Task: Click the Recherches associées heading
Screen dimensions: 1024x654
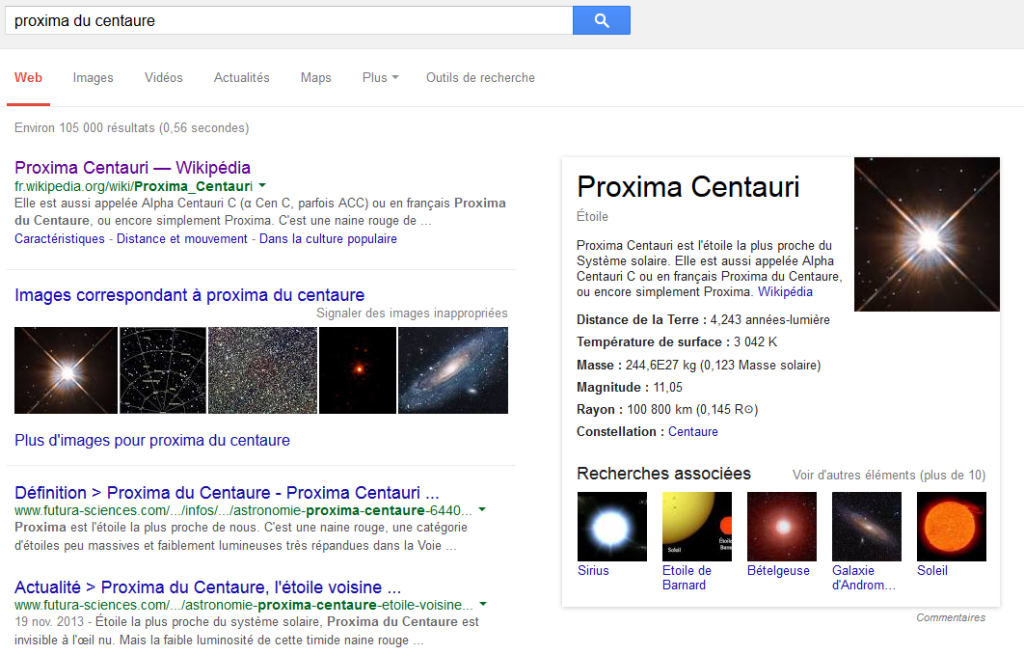Action: (664, 474)
